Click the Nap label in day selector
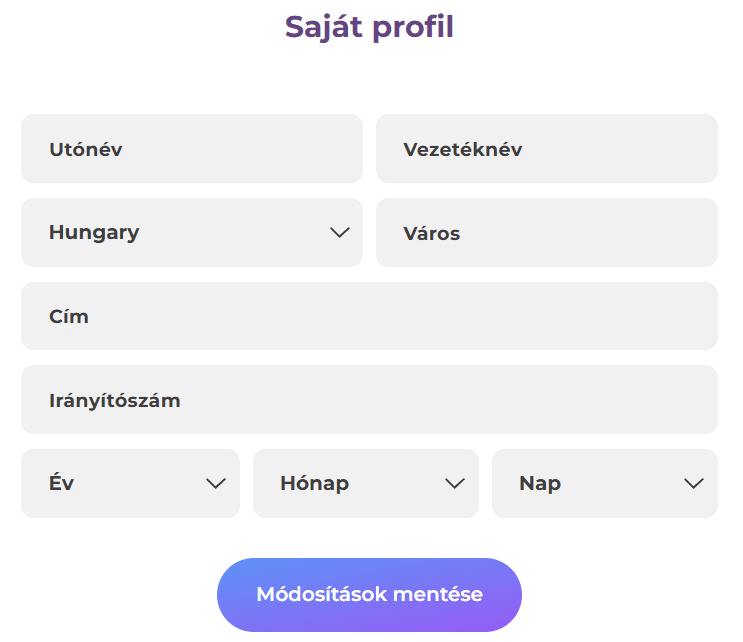 click(x=540, y=484)
